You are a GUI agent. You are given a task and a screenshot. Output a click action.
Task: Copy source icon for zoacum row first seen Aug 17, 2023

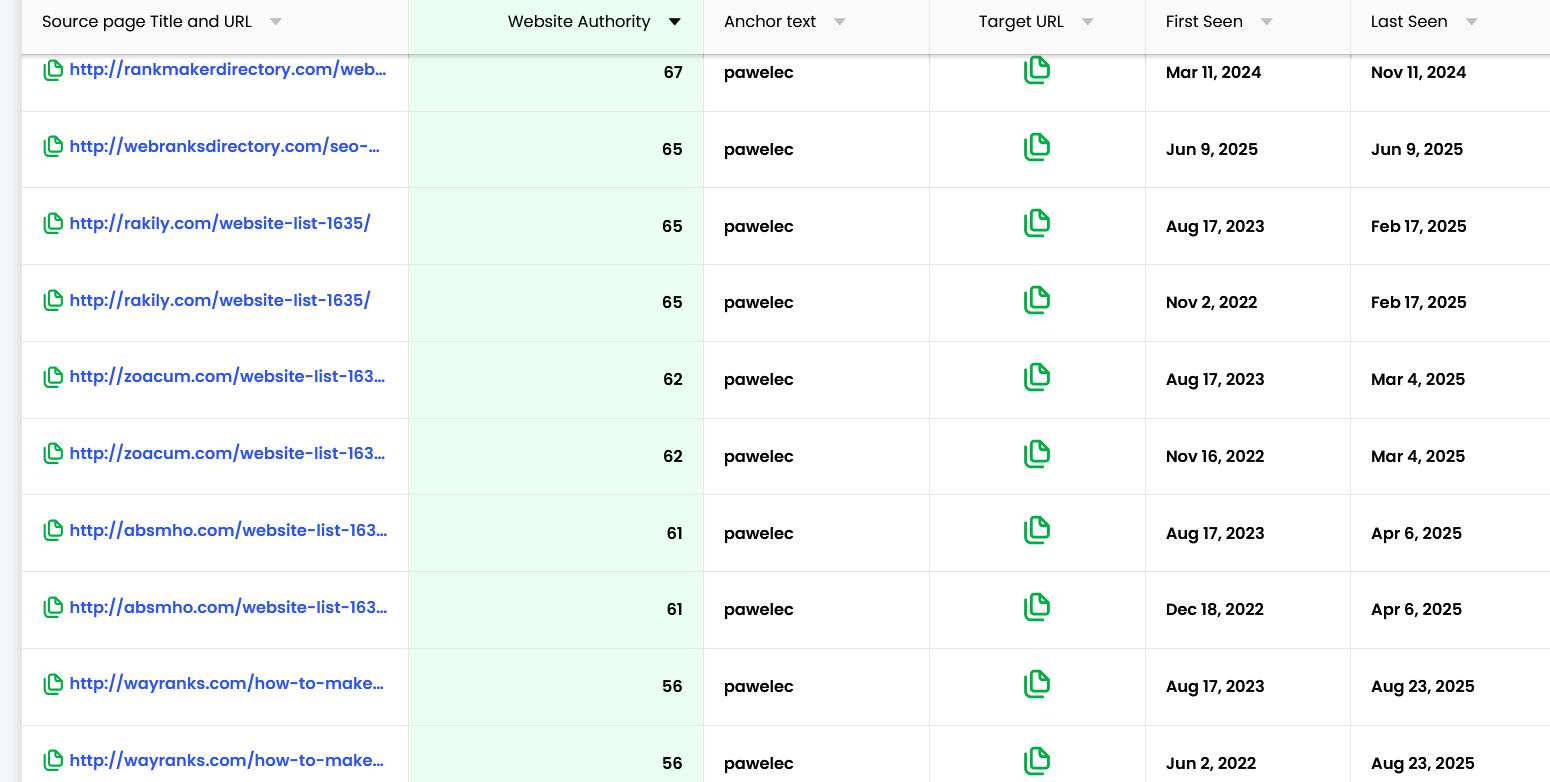point(53,377)
